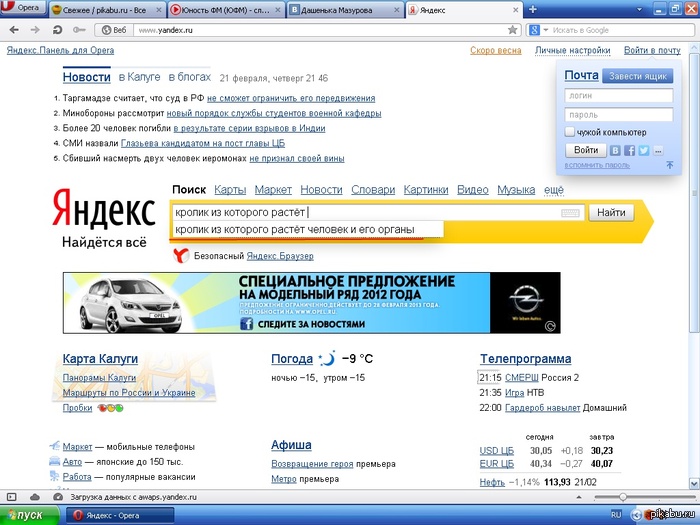Open the Личные настройки link
The image size is (700, 525).
coord(572,50)
